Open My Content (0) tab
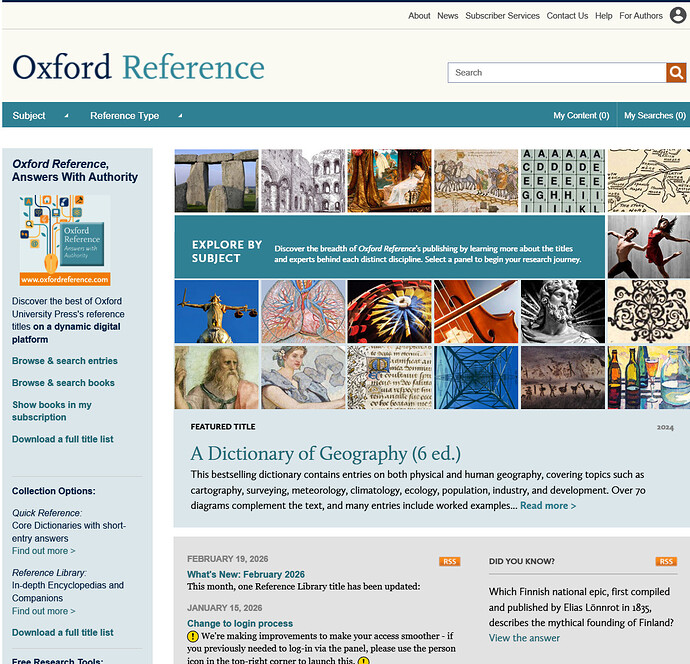 pyautogui.click(x=581, y=116)
